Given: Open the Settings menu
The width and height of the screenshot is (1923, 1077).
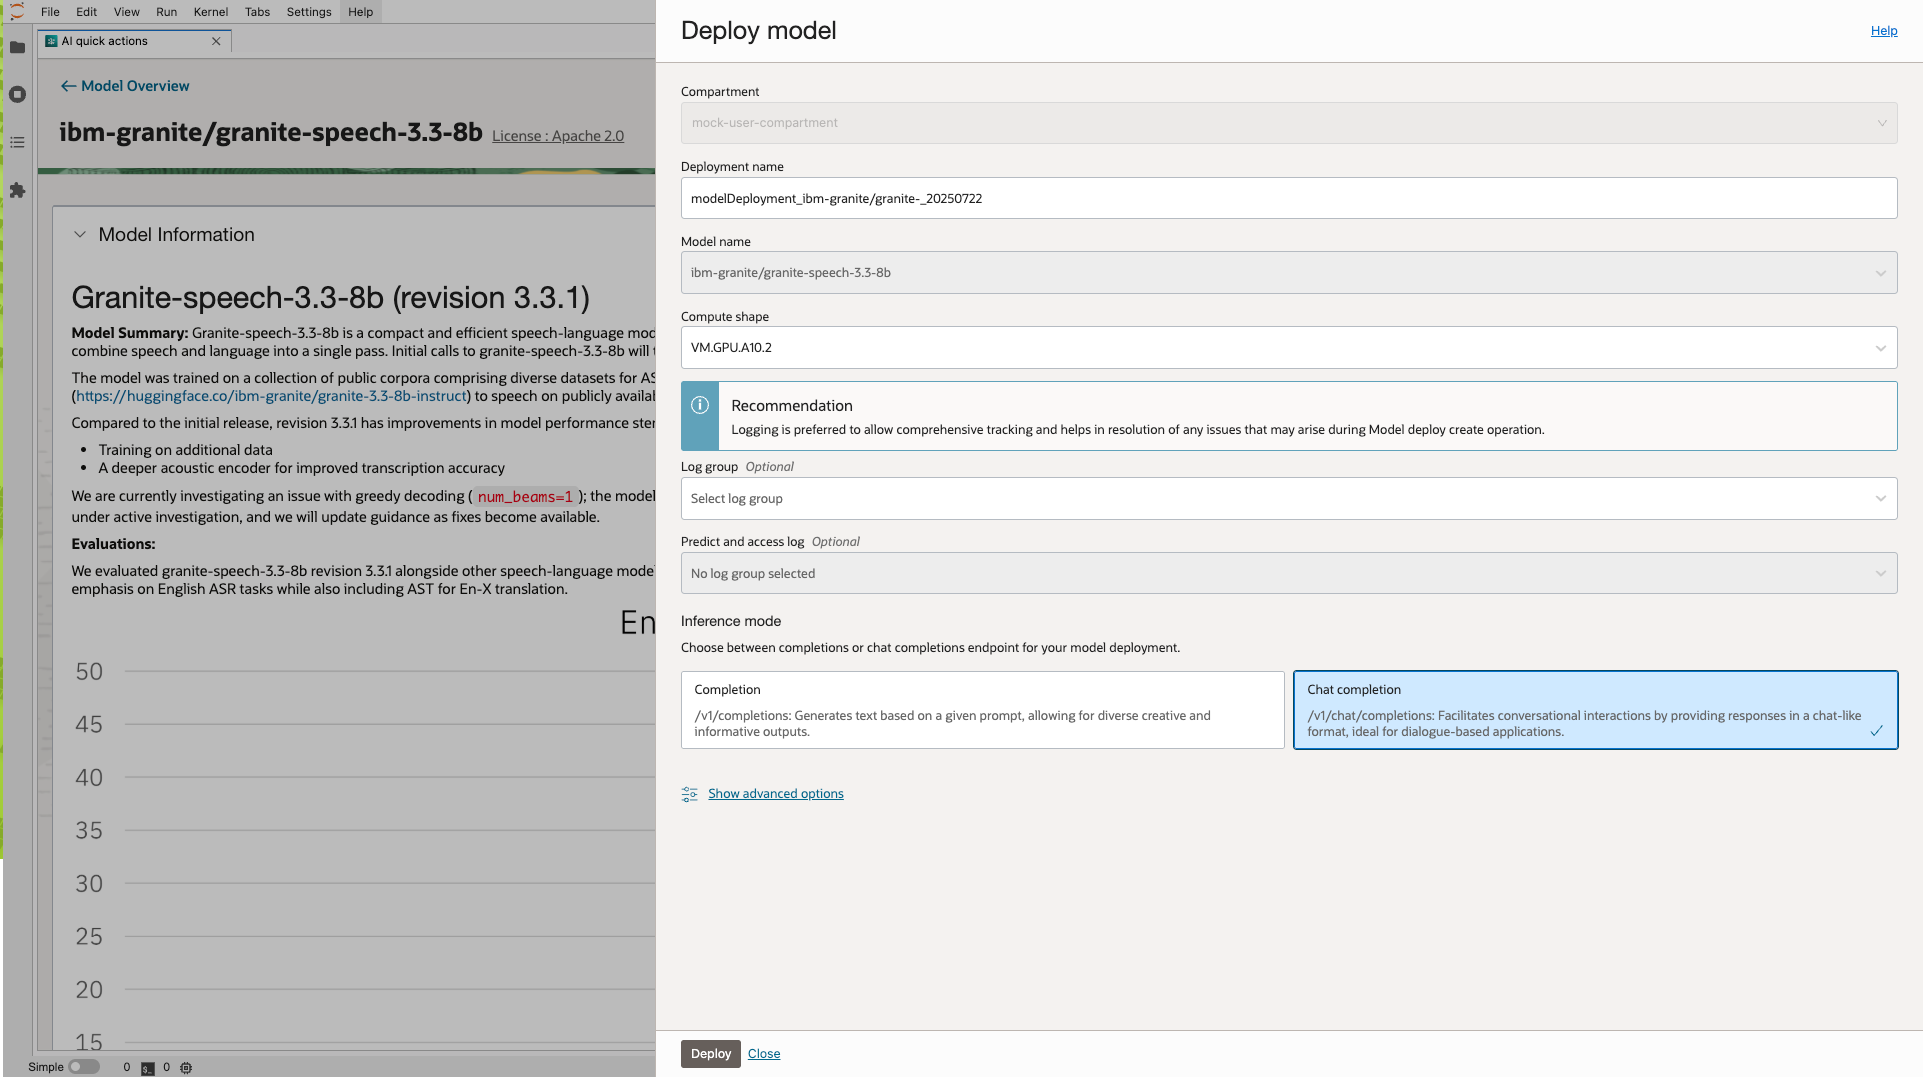Looking at the screenshot, I should (x=309, y=12).
